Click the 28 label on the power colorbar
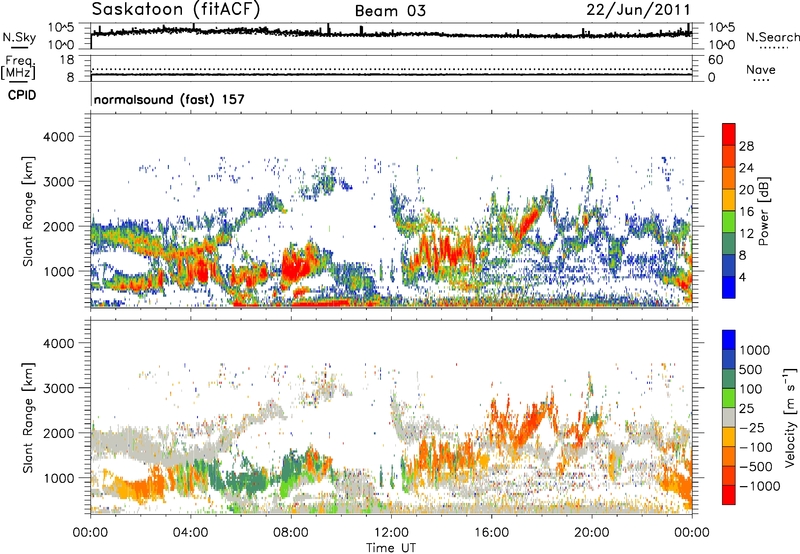This screenshot has width=800, height=554. tap(746, 146)
